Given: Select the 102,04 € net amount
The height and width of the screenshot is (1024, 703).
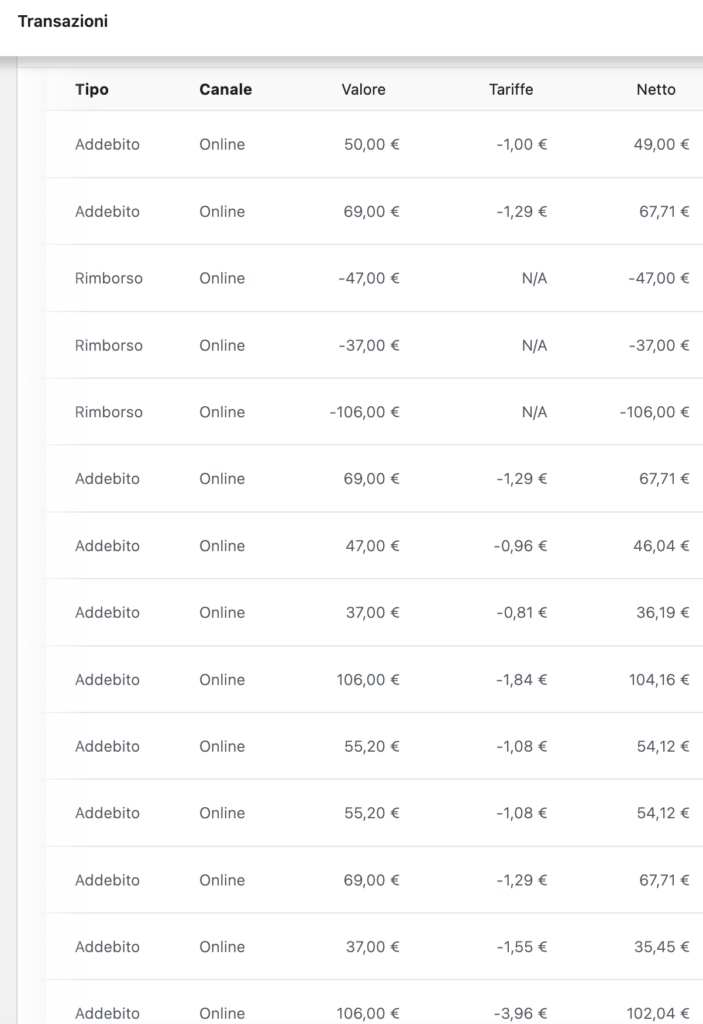Looking at the screenshot, I should pyautogui.click(x=657, y=1013).
